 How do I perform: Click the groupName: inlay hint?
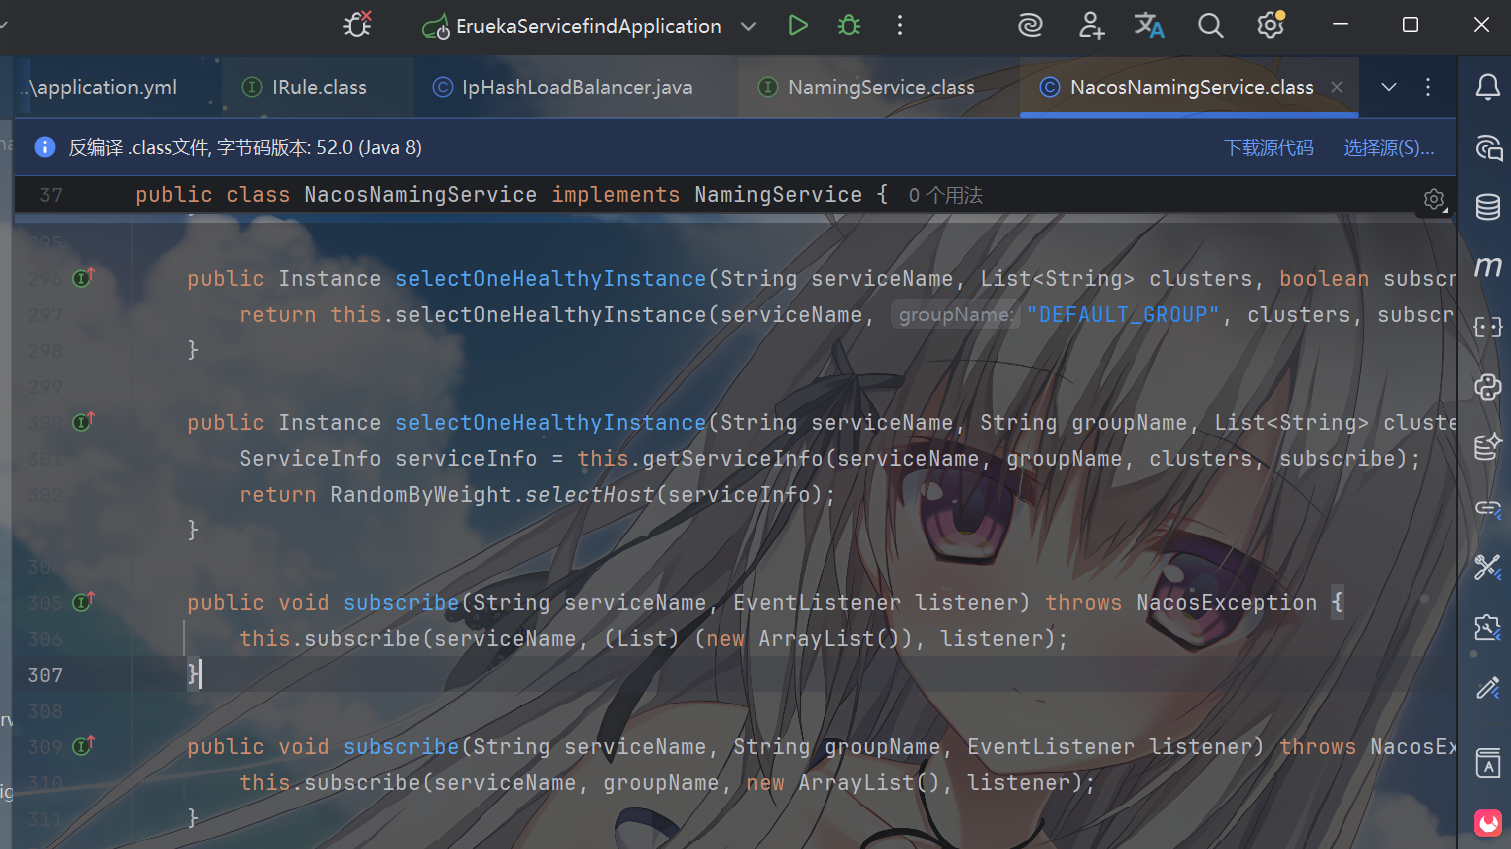[955, 315]
